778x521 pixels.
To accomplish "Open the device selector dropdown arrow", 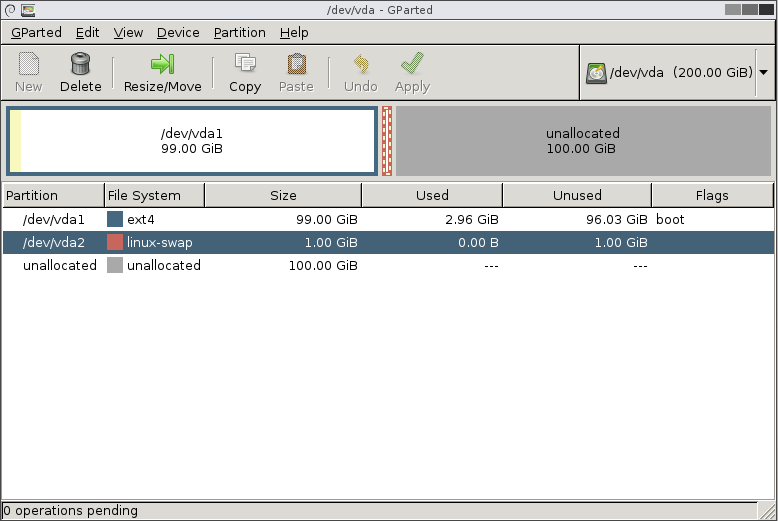I will point(764,72).
